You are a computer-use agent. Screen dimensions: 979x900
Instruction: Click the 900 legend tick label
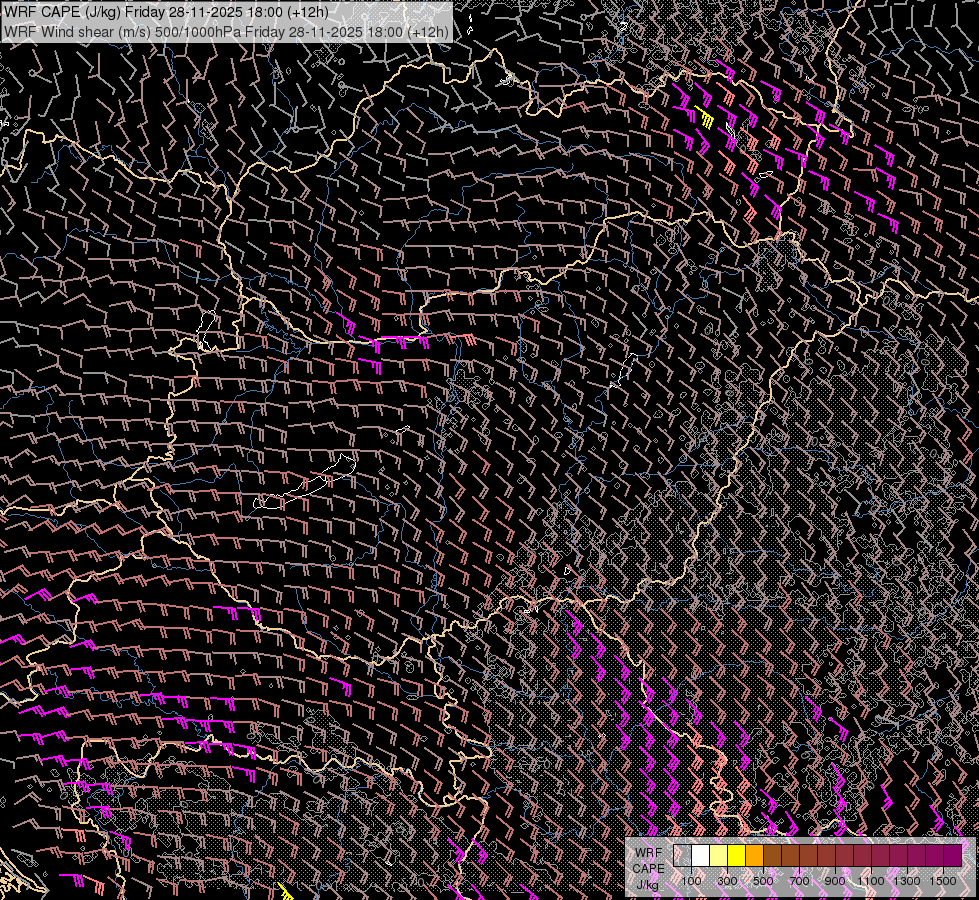pyautogui.click(x=835, y=881)
